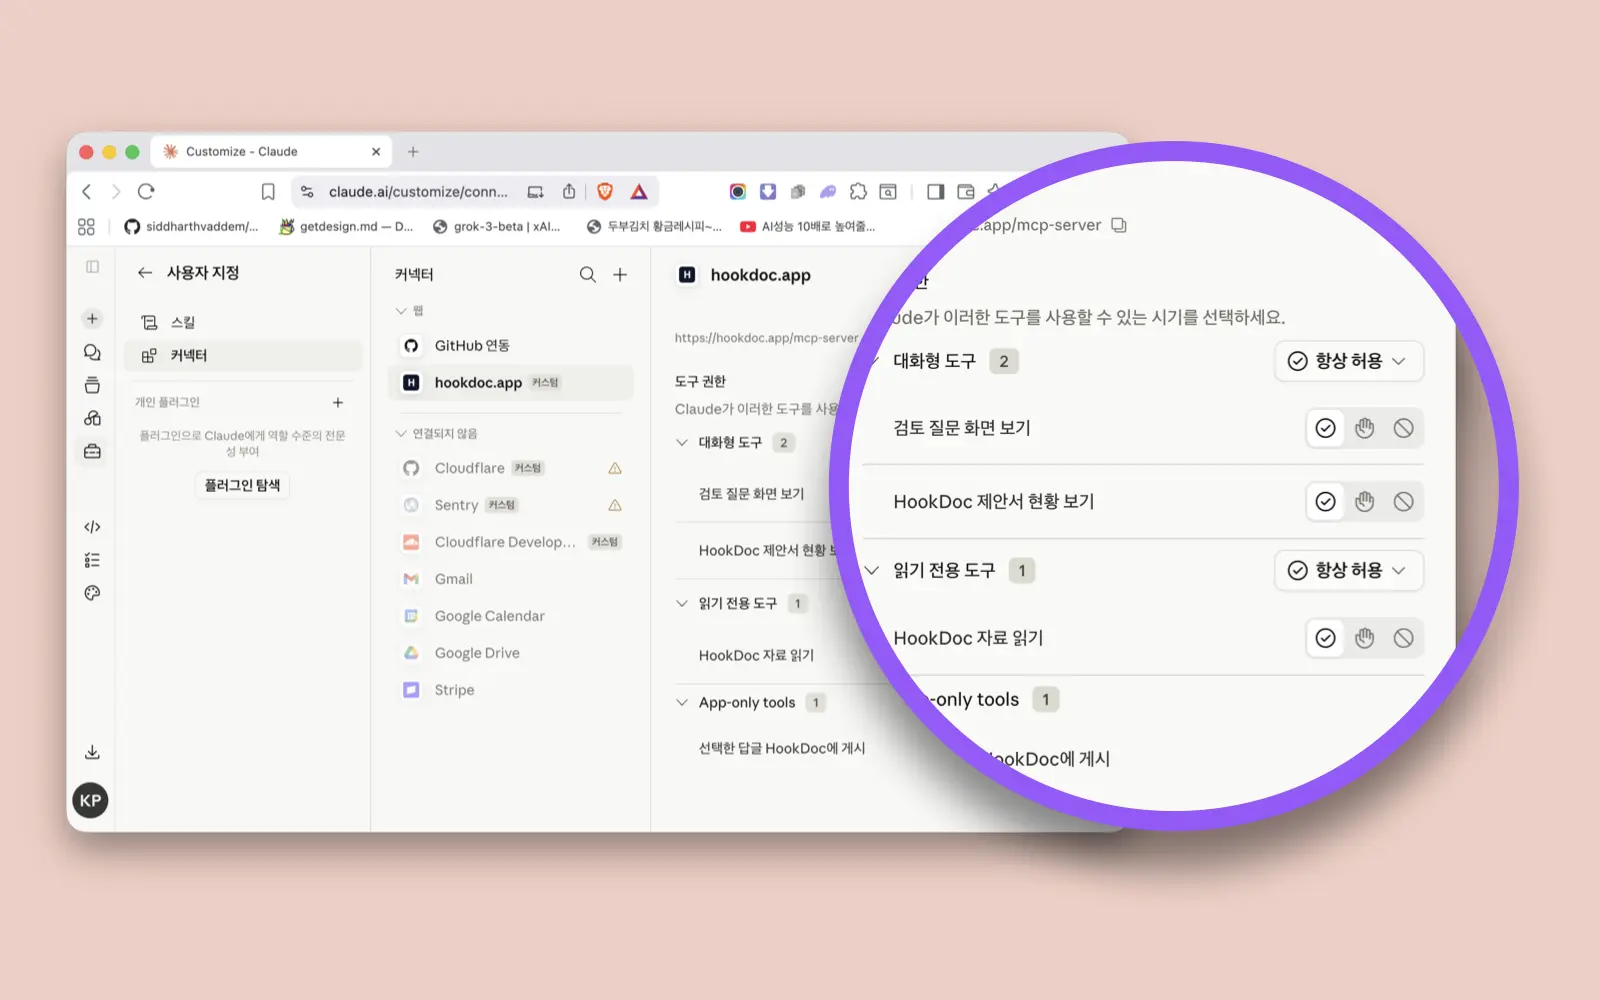Search connectors with the magnifier icon

click(x=588, y=274)
